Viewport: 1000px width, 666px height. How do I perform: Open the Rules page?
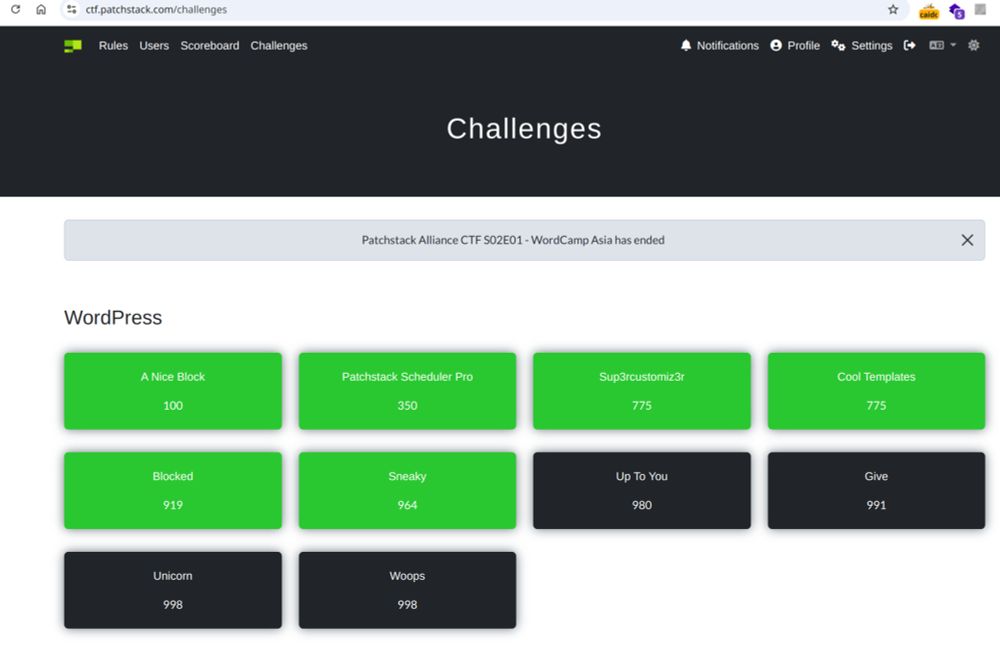pos(114,46)
